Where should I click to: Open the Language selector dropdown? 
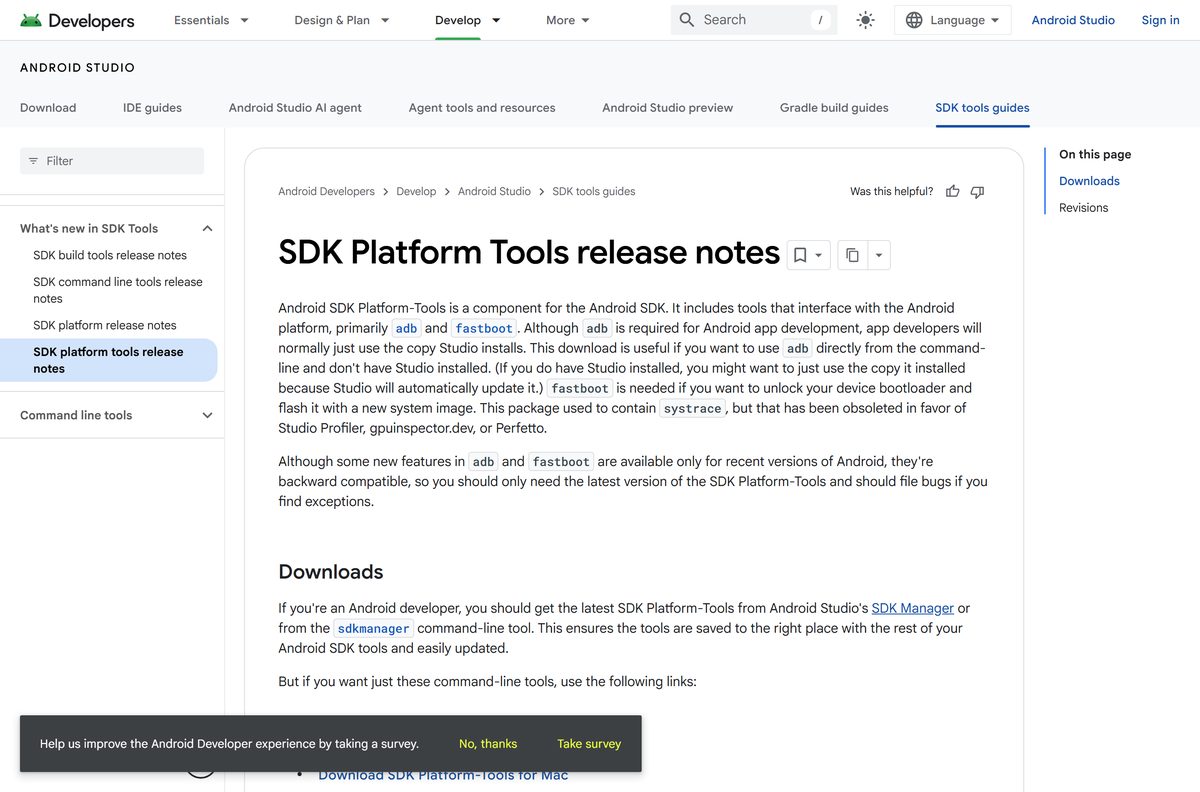953,20
